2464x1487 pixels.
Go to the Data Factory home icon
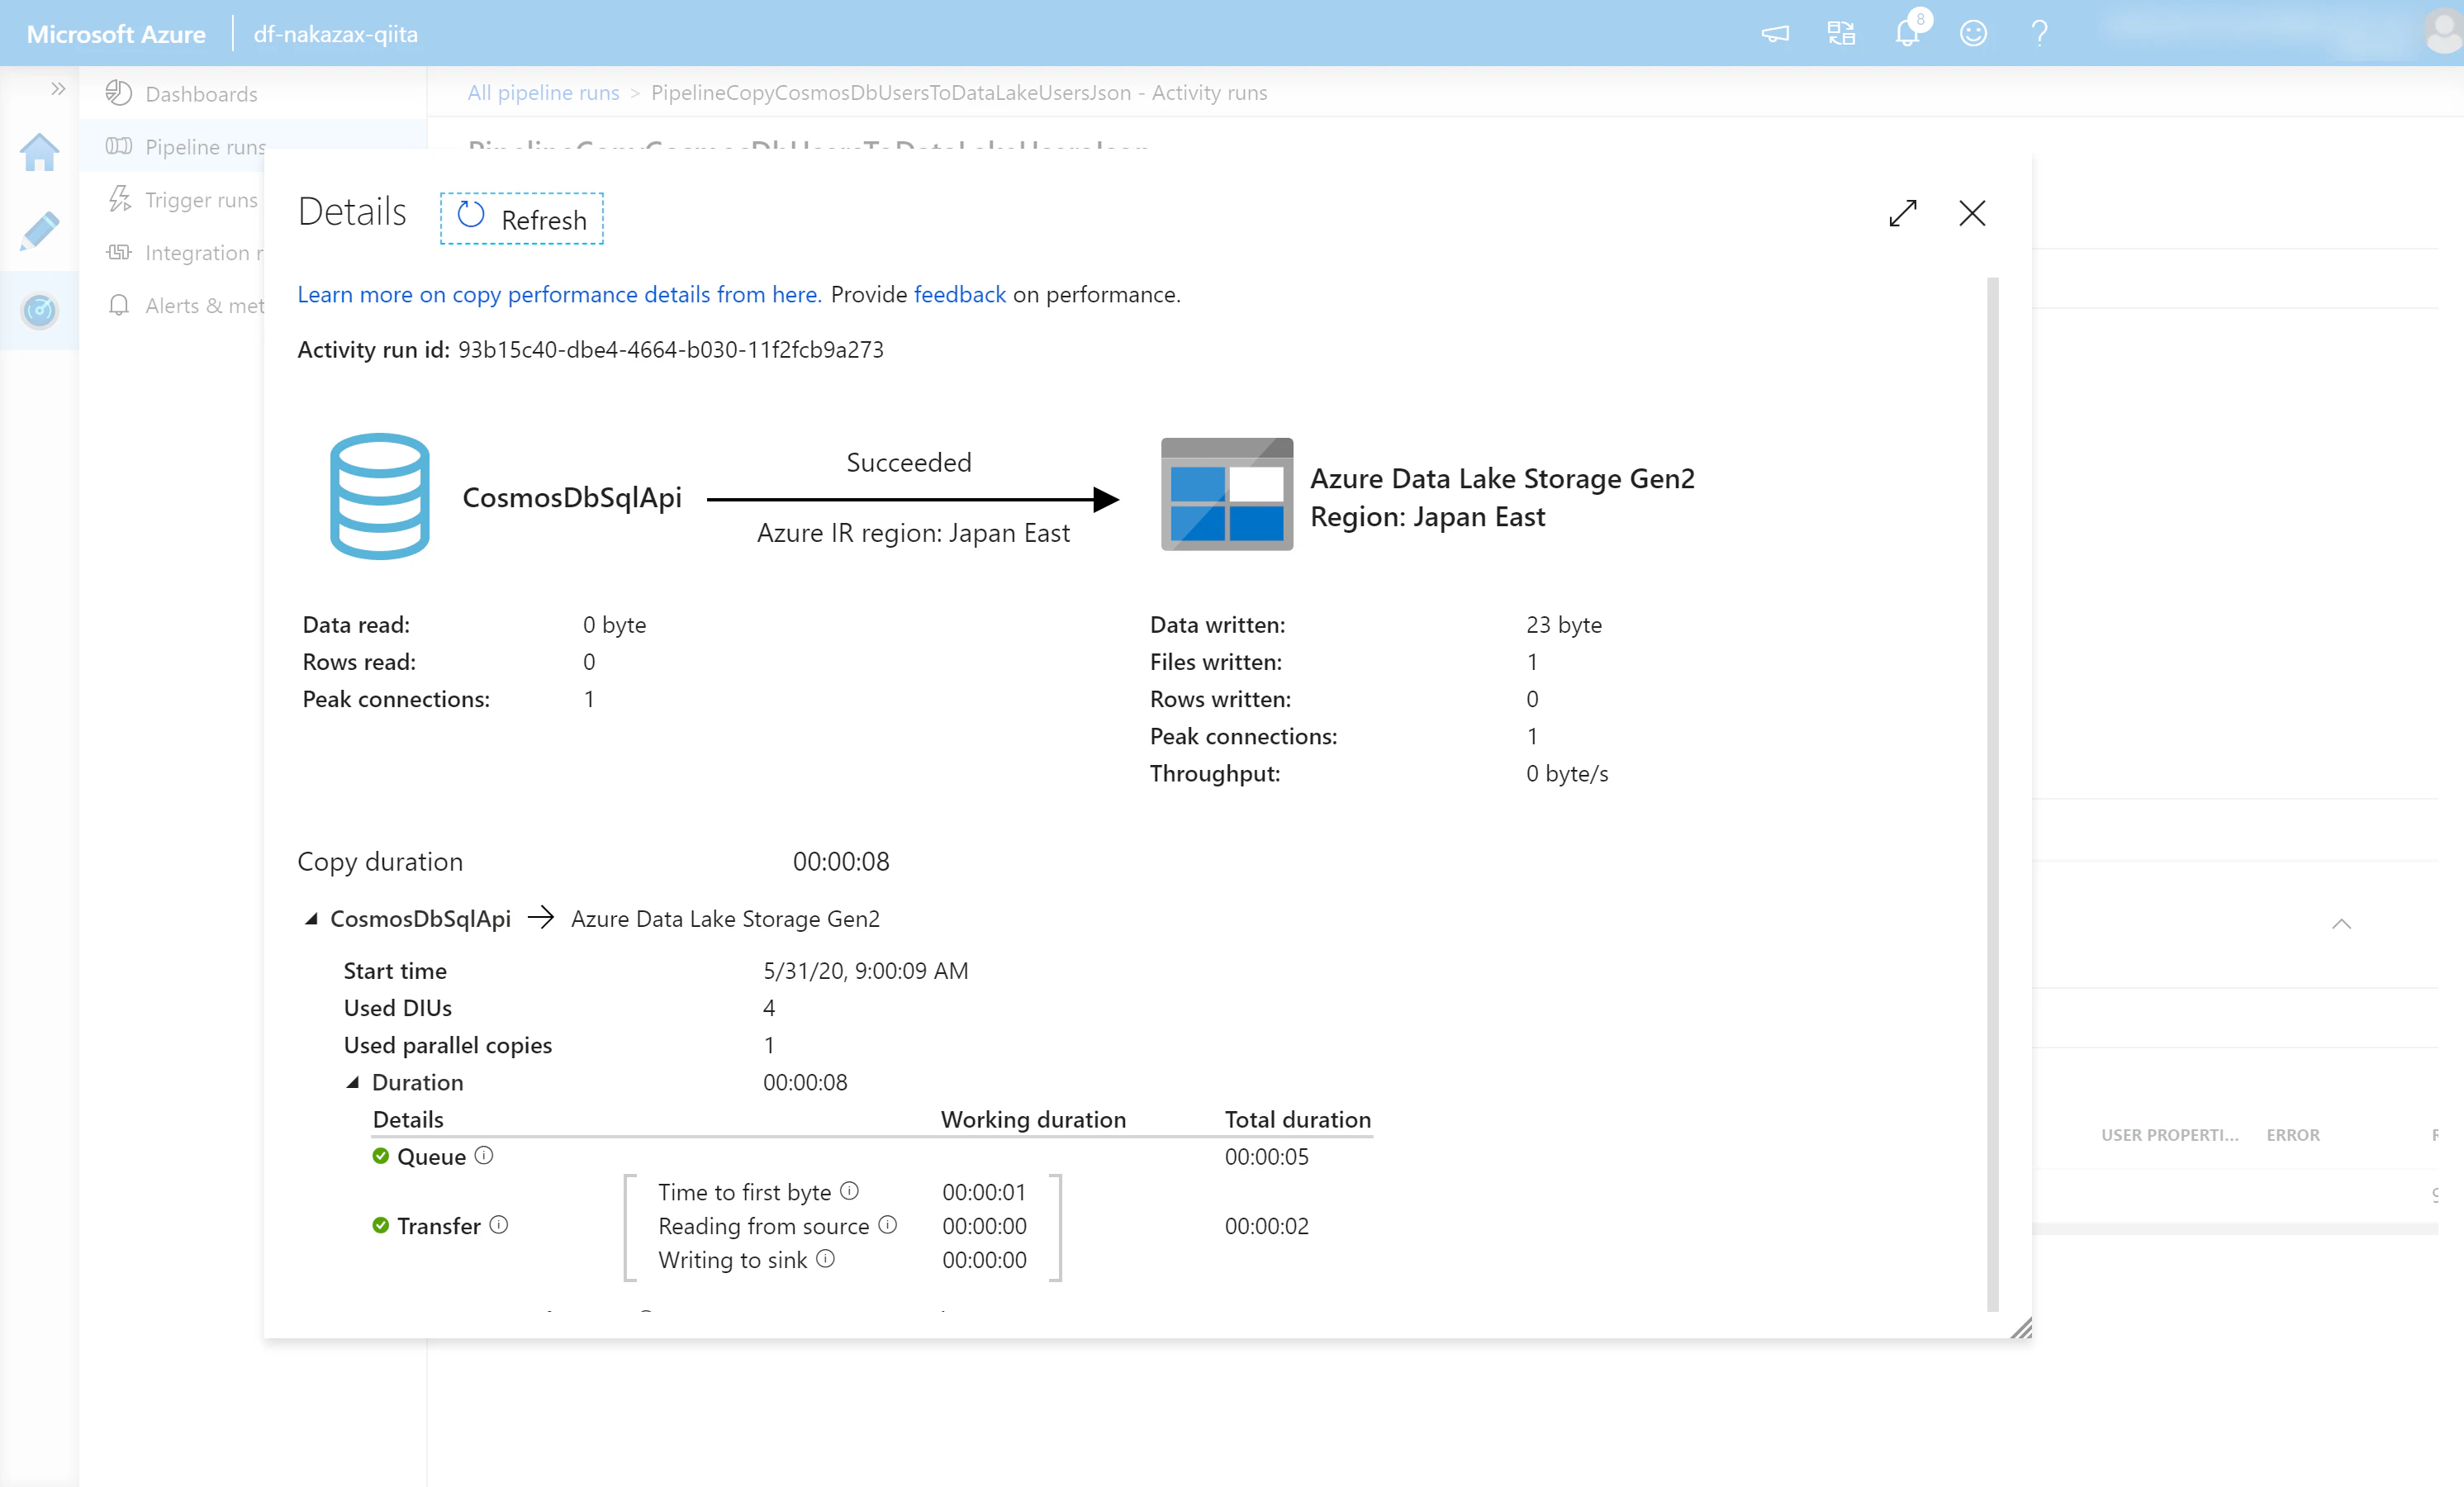pos(40,152)
